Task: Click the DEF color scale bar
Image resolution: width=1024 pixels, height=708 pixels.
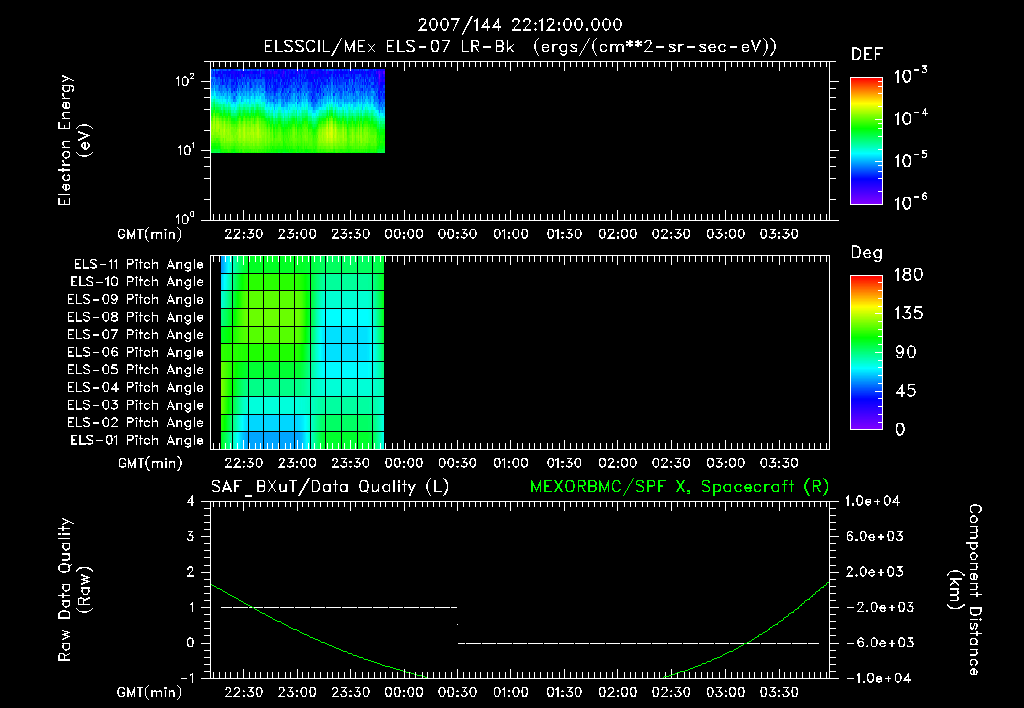Action: [x=866, y=140]
